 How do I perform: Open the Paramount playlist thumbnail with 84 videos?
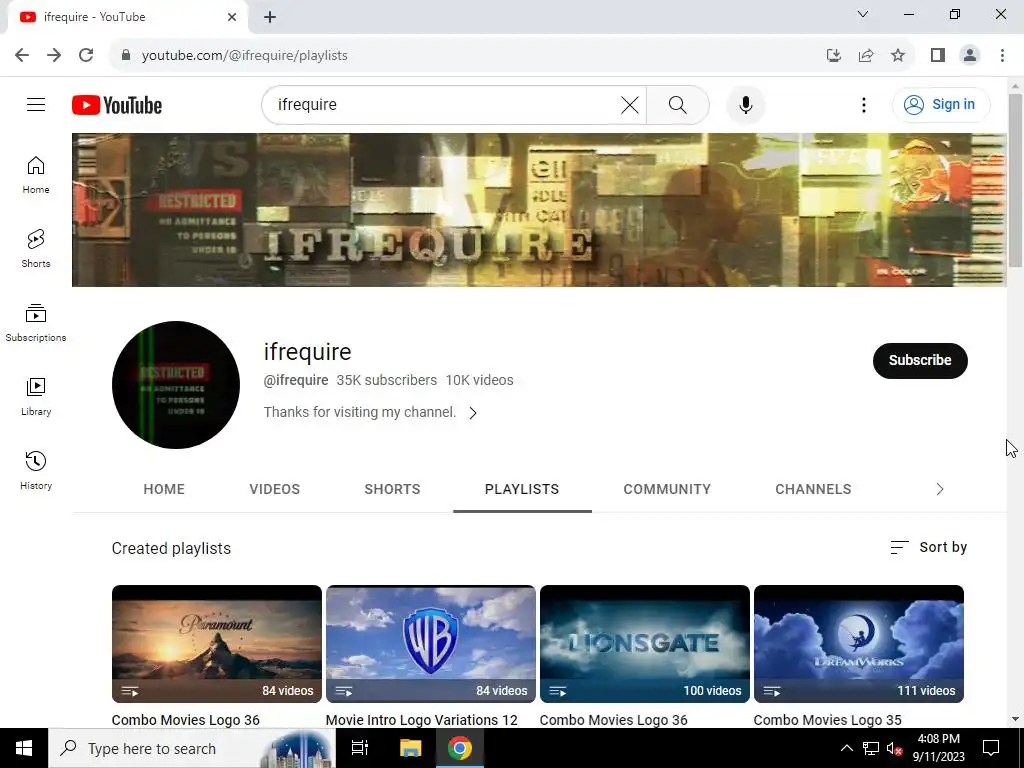point(217,643)
